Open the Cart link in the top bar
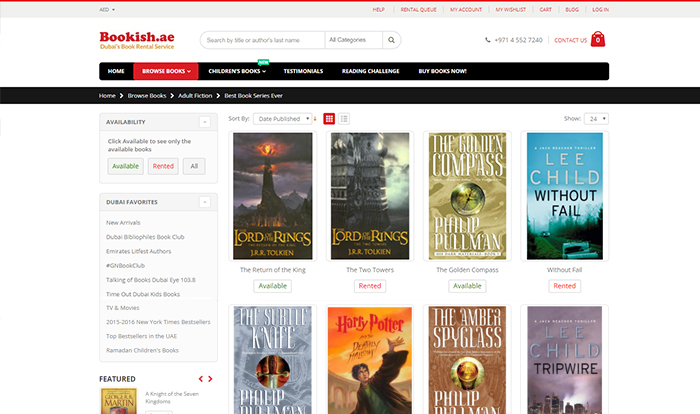The image size is (700, 414). click(x=545, y=9)
